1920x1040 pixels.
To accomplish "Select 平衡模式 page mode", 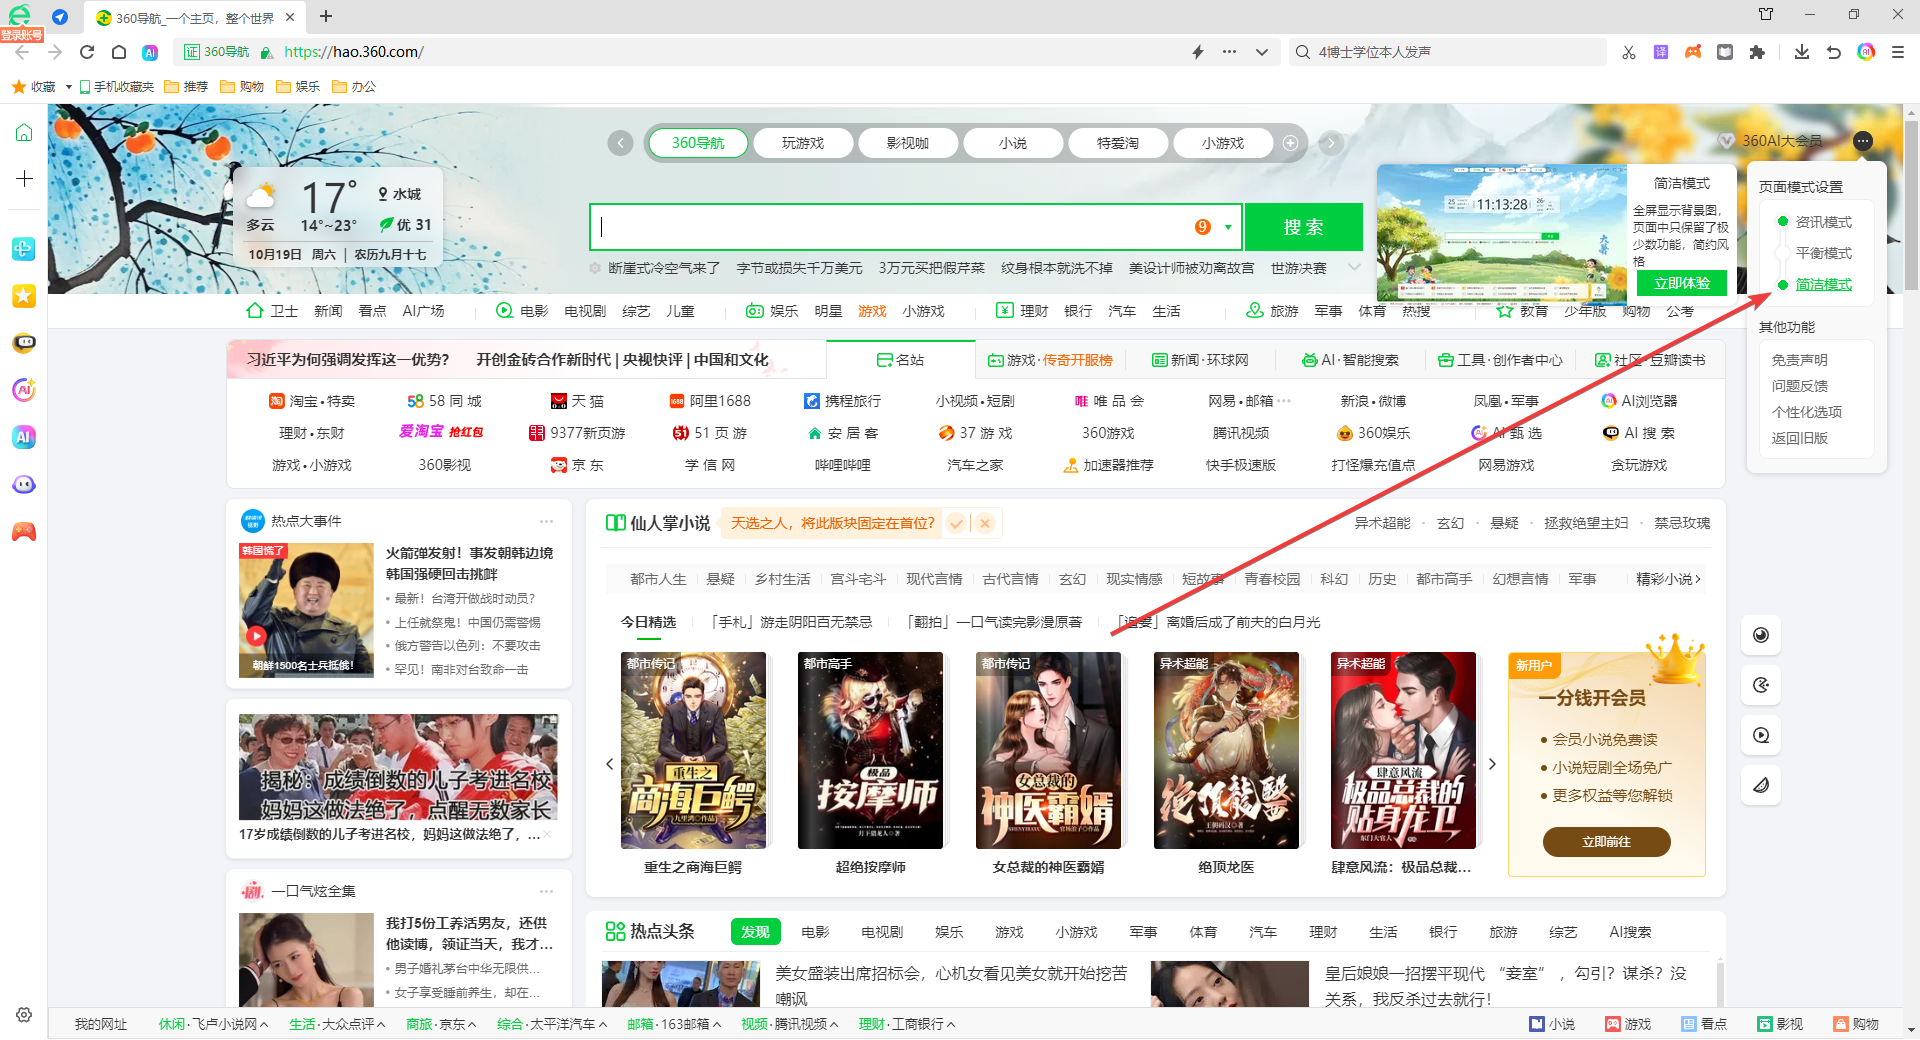I will [1823, 253].
